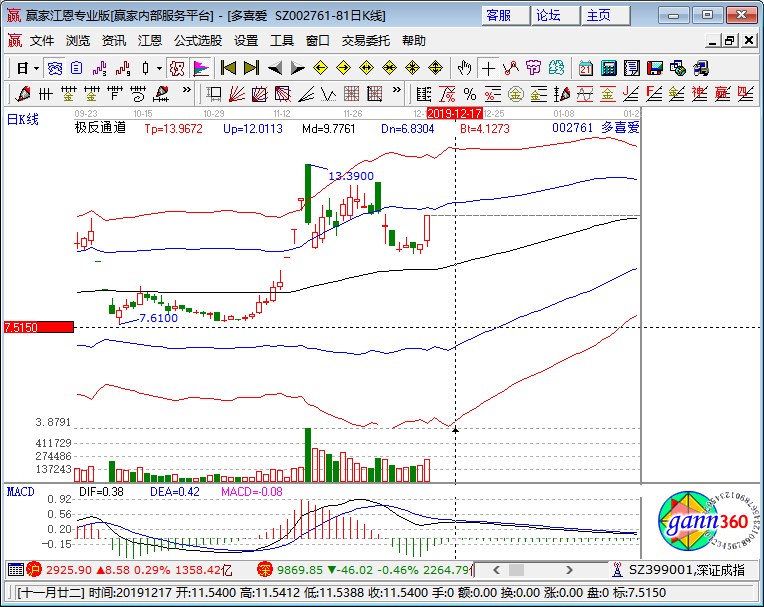This screenshot has height=607, width=764.
Task: Click the DIF=0.38 value
Action: 101,492
